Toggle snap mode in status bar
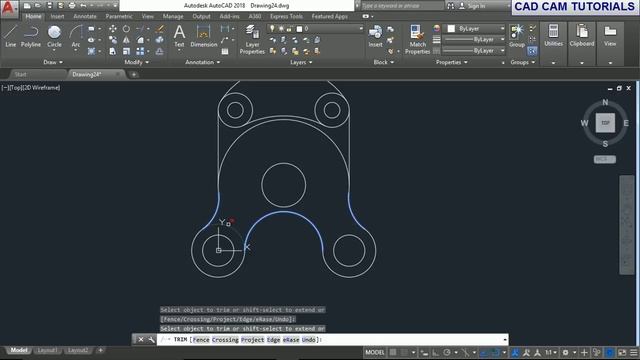The image size is (640, 360). coord(404,352)
